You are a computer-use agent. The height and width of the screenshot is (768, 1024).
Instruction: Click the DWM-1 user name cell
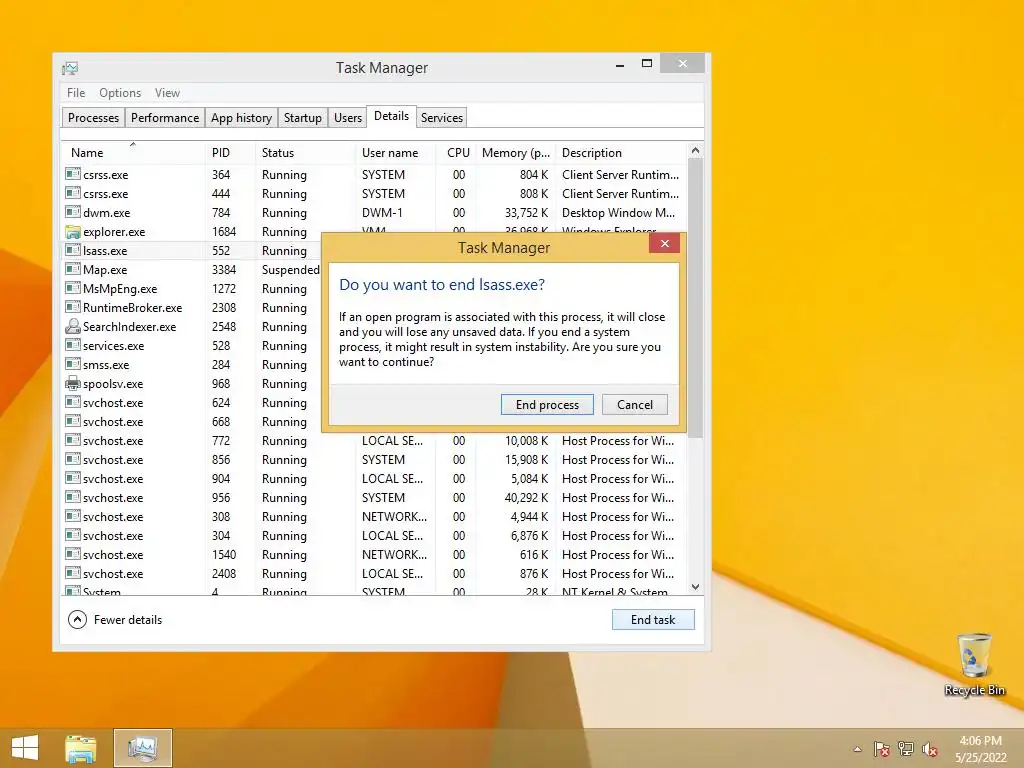coord(382,212)
